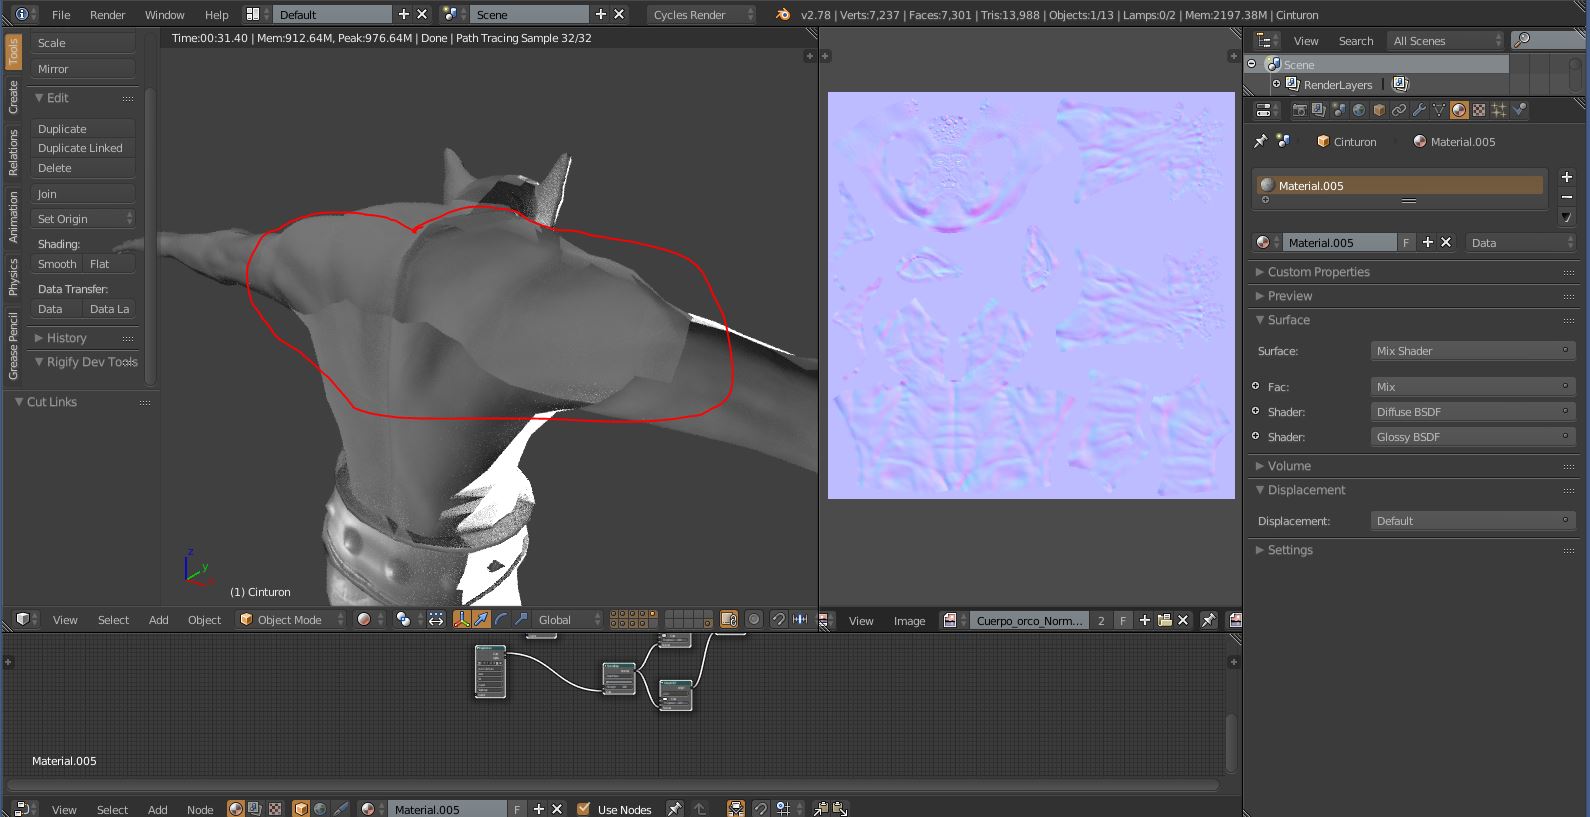Open the Particles properties tab
The width and height of the screenshot is (1590, 817).
pos(1499,110)
